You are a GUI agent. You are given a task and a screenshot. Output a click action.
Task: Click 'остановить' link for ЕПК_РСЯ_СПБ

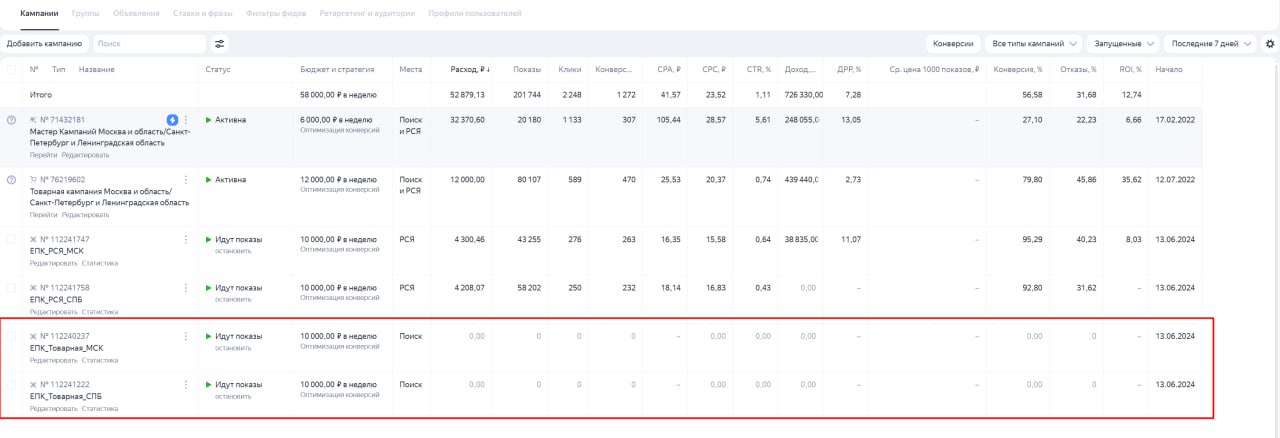[233, 299]
